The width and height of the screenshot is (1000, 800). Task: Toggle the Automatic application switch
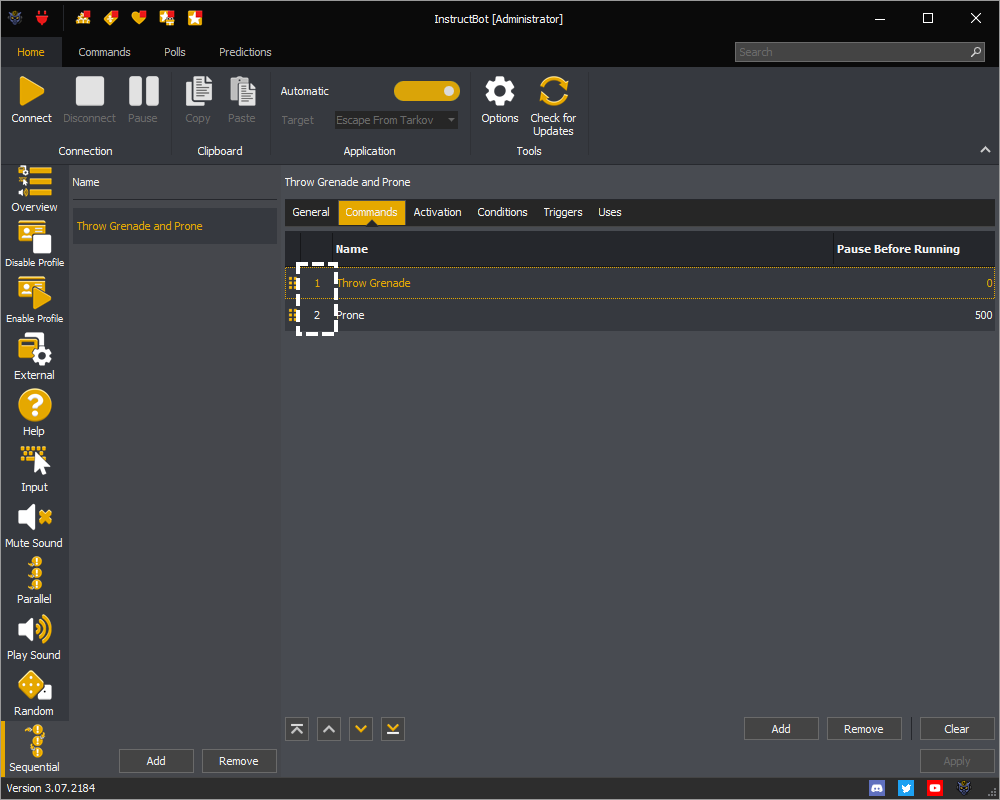427,91
